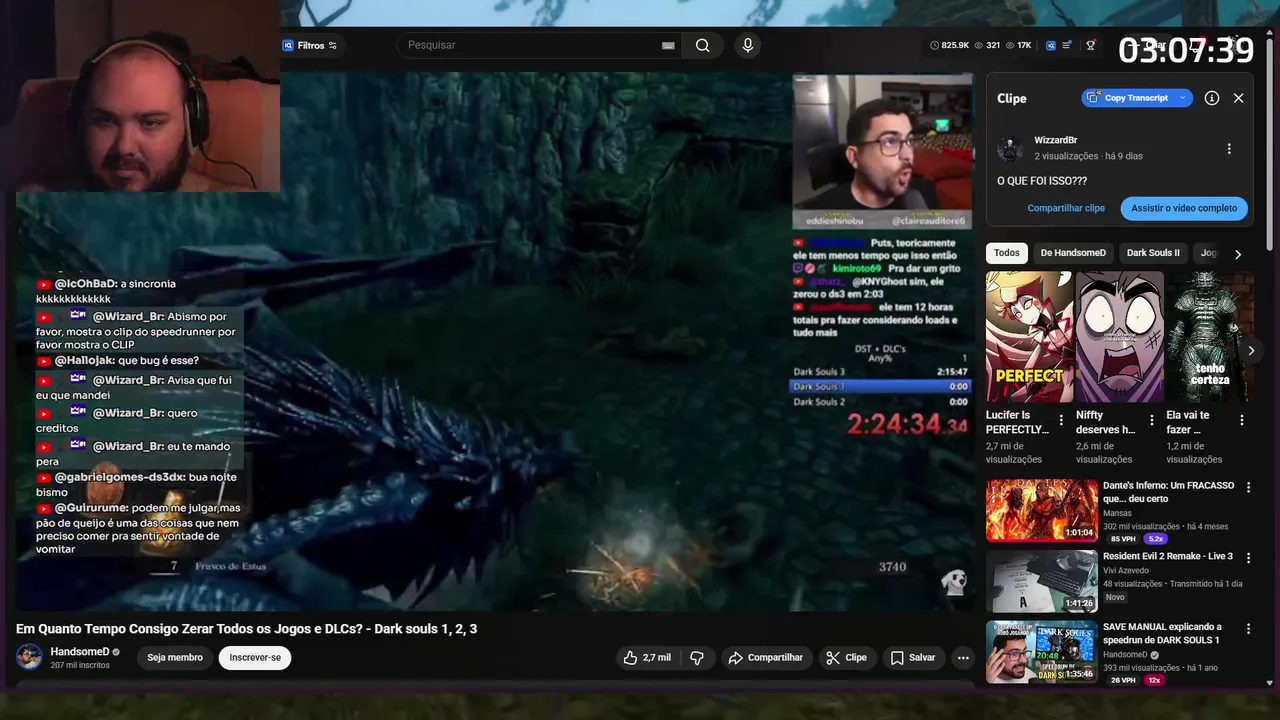Click the 85 VPH badge on Dante's Inferno
The width and height of the screenshot is (1280, 720).
pyautogui.click(x=1123, y=539)
